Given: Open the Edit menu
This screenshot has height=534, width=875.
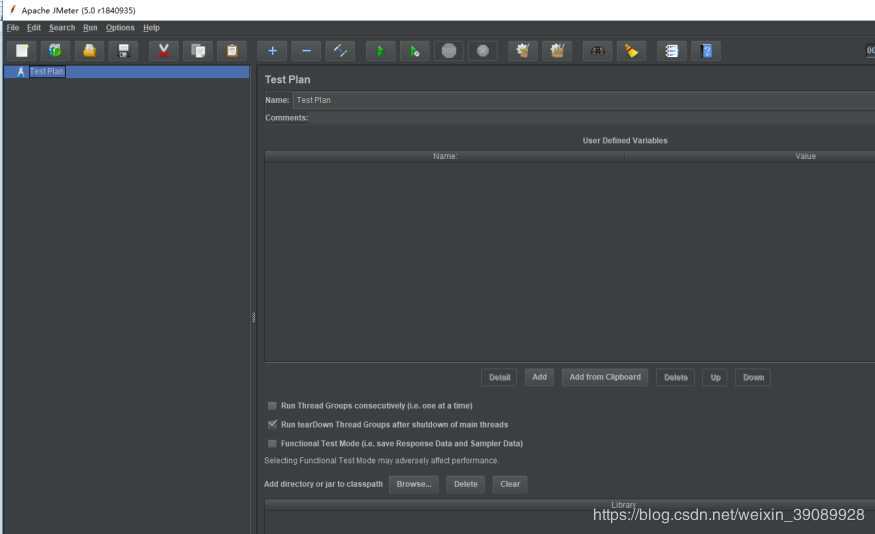Looking at the screenshot, I should tap(33, 27).
